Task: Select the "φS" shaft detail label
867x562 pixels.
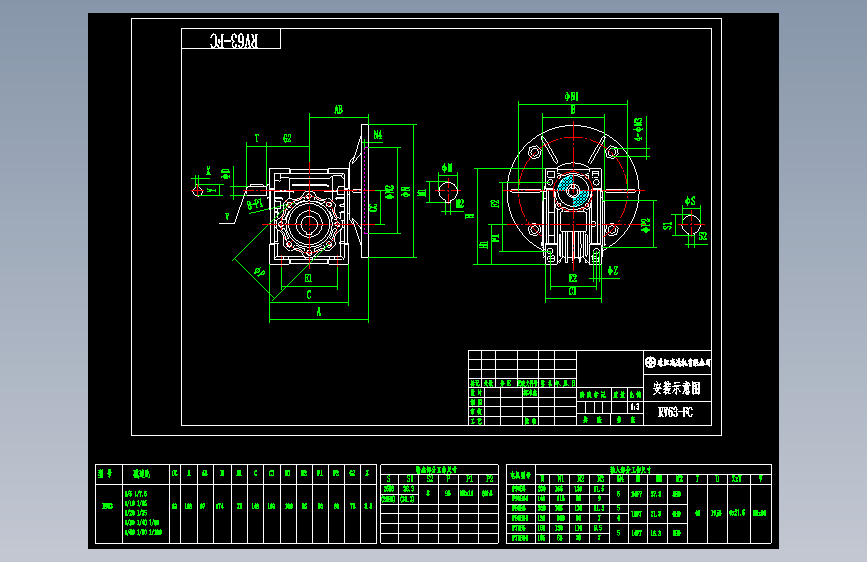Action: [690, 201]
